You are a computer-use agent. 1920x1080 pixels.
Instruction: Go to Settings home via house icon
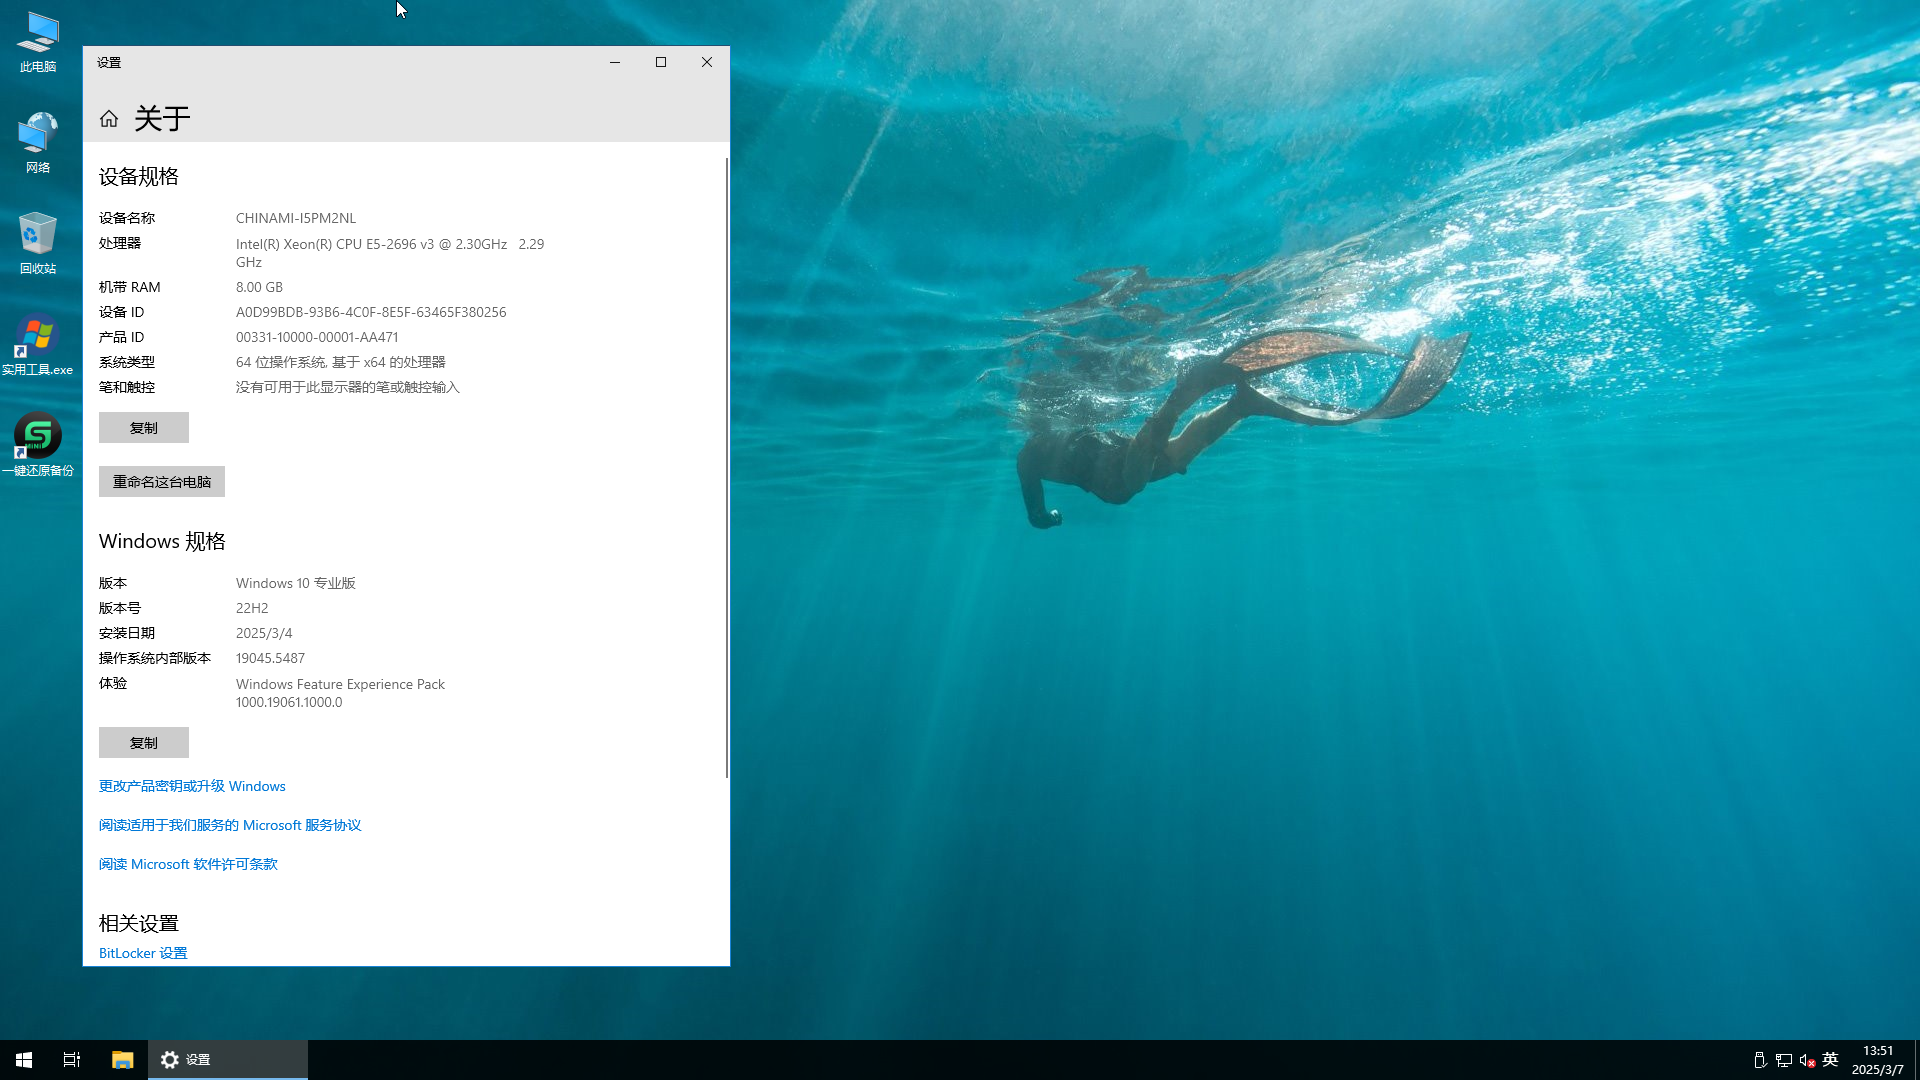[109, 119]
